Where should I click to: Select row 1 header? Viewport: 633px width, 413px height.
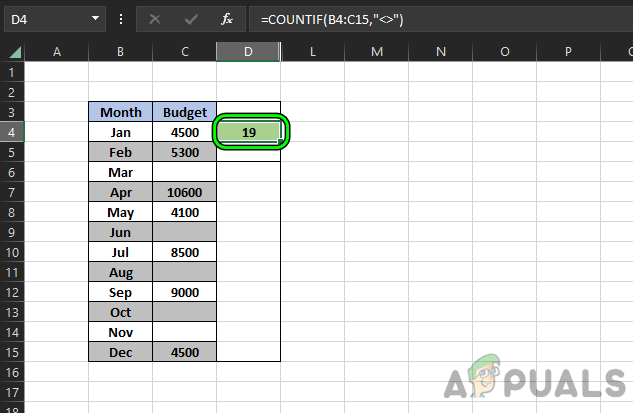point(12,72)
